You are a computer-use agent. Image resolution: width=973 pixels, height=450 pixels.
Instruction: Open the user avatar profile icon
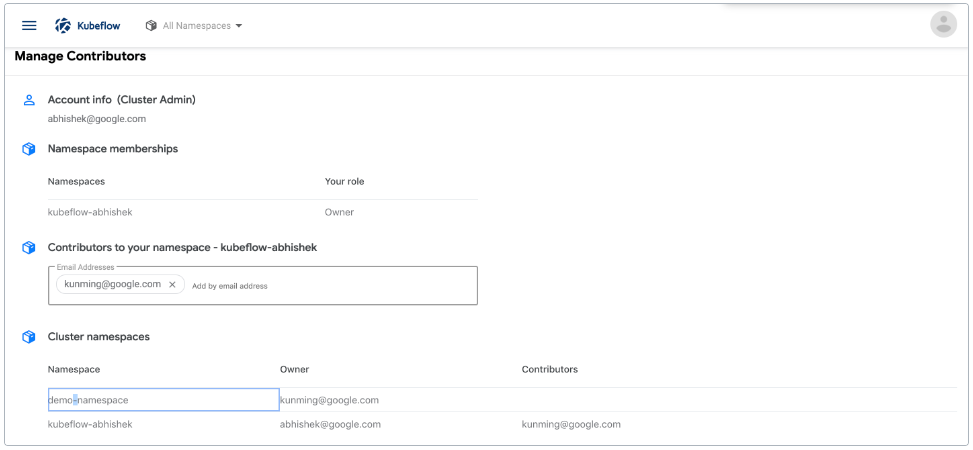point(942,25)
